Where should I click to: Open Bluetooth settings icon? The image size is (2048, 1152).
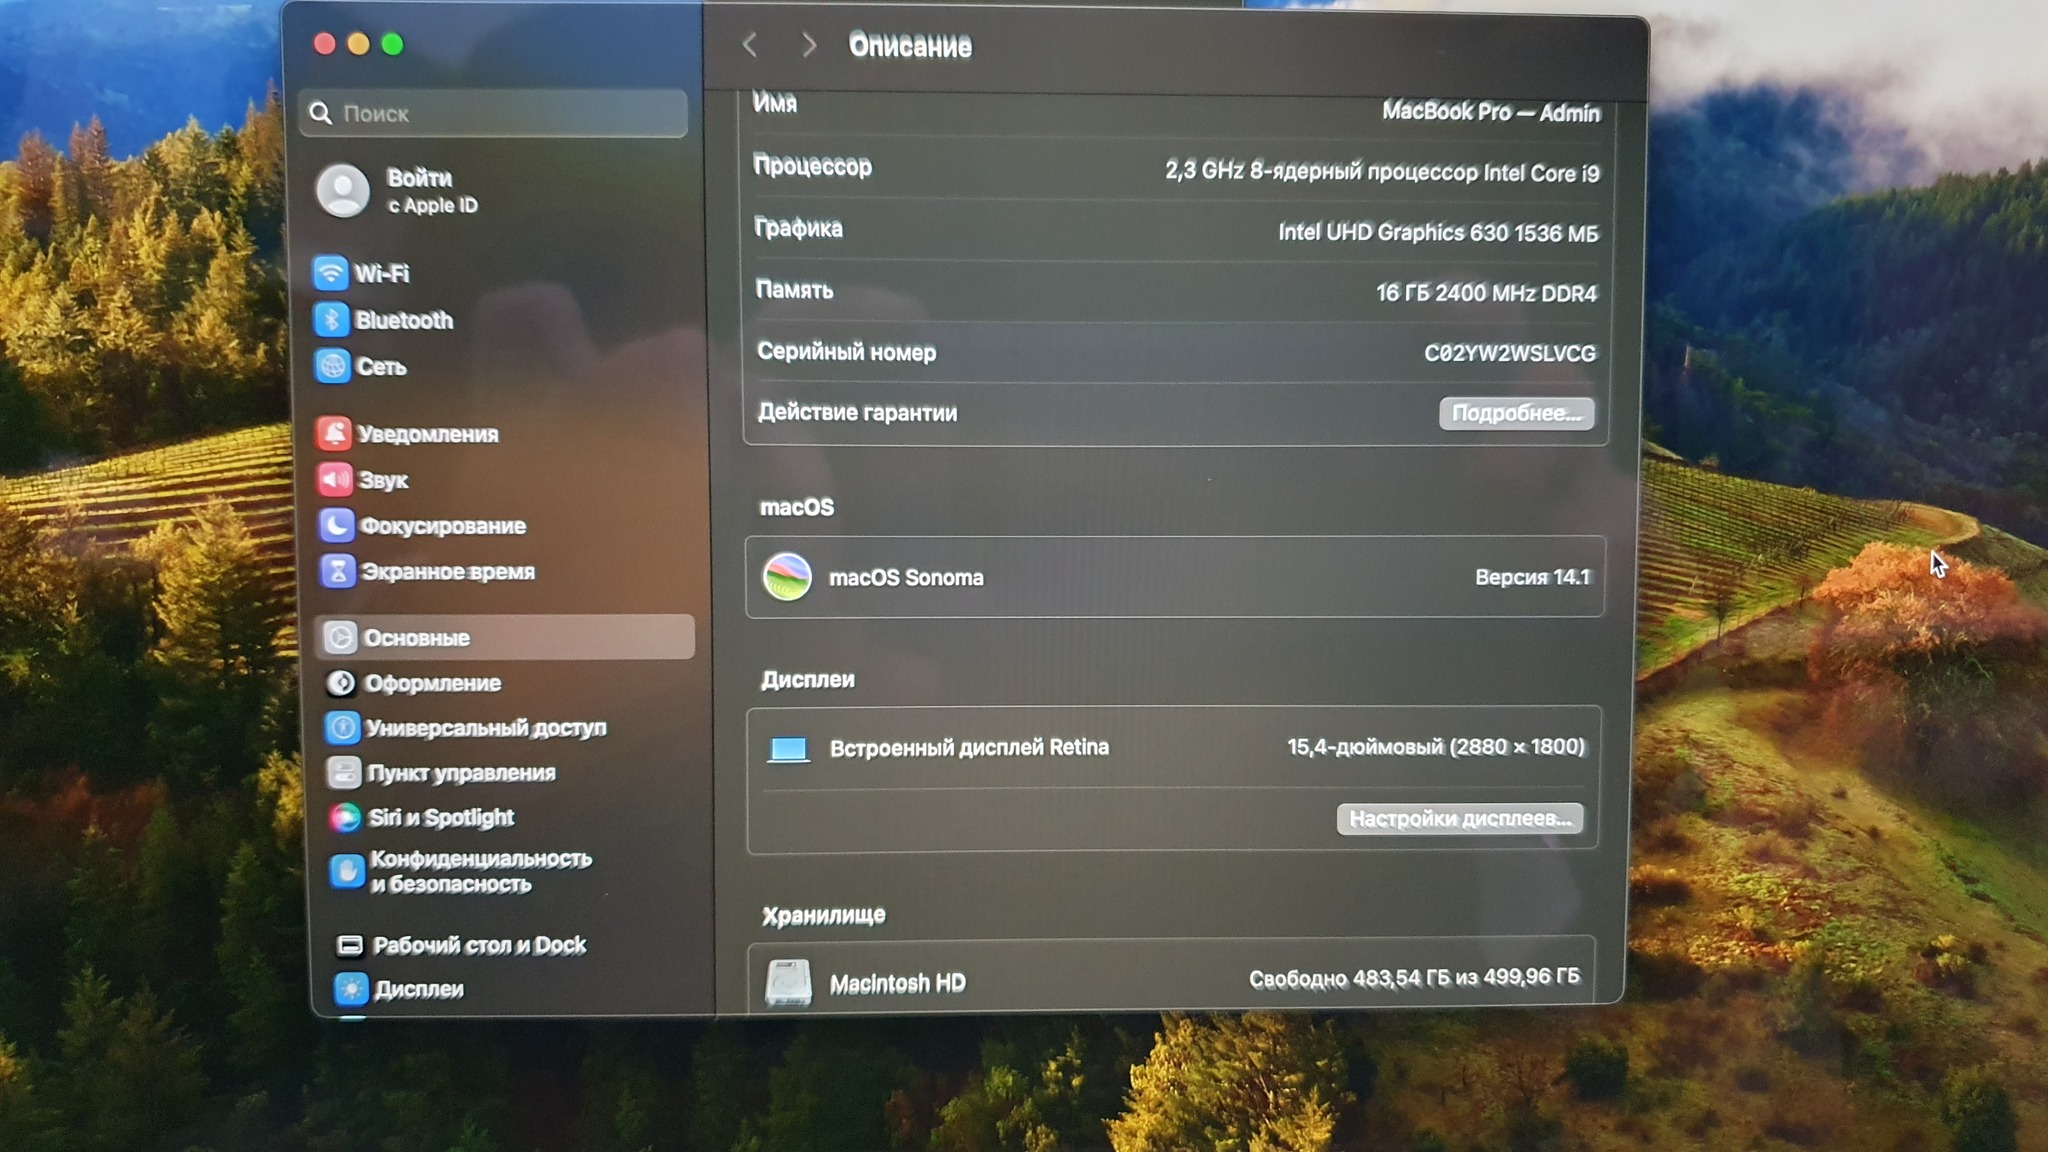[331, 320]
